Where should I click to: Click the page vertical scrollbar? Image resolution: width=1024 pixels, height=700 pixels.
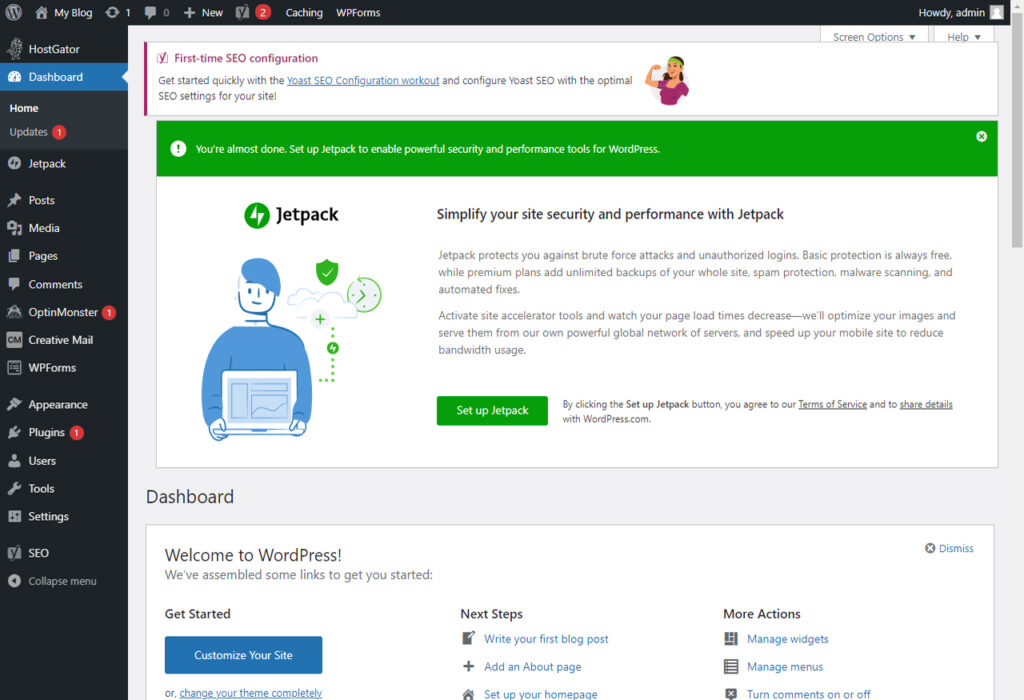click(1017, 131)
